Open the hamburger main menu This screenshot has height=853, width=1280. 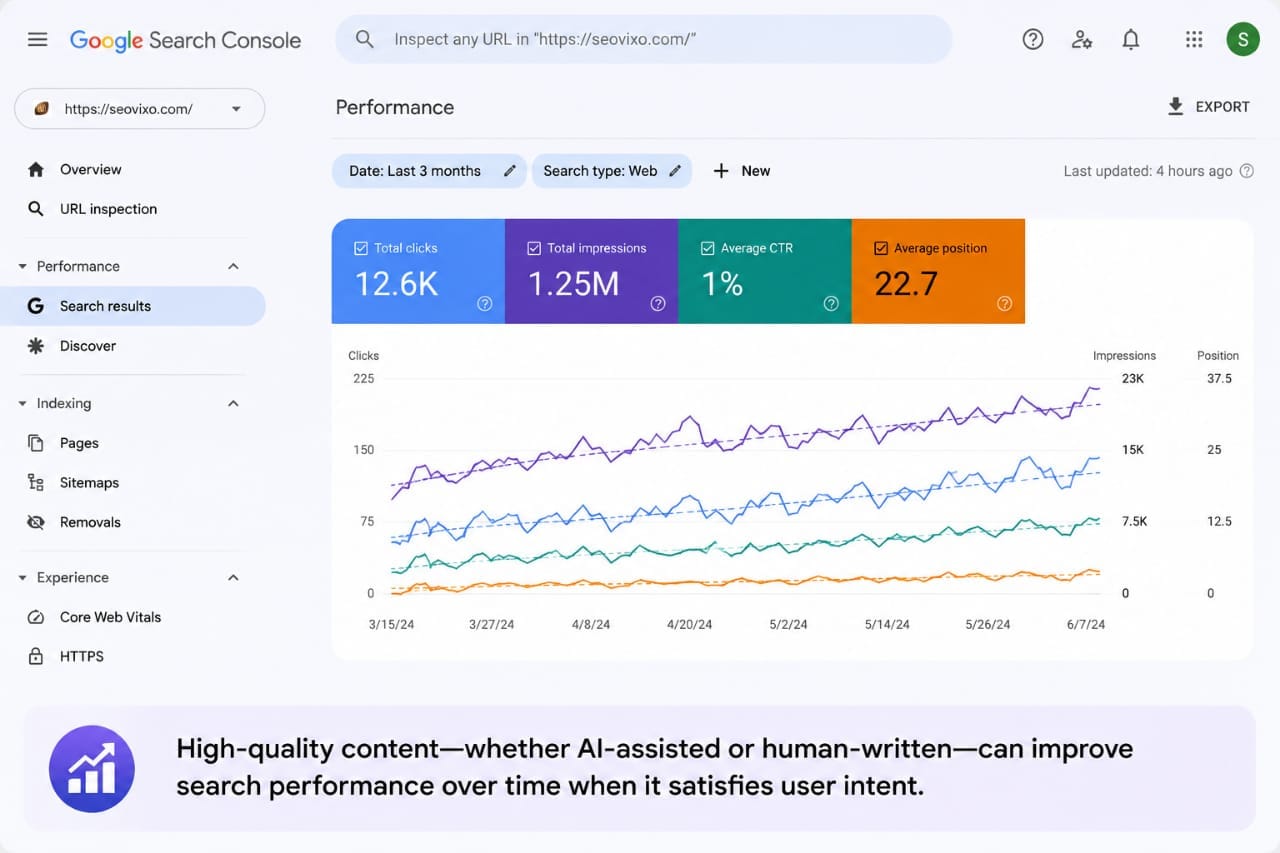click(37, 40)
